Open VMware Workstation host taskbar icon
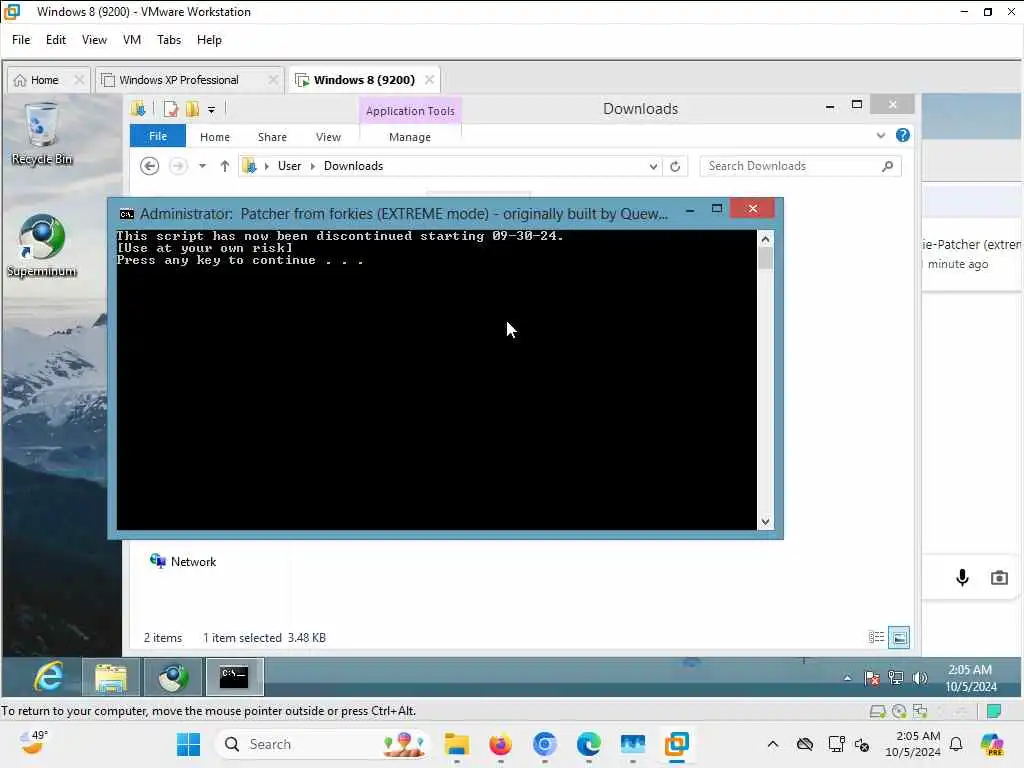This screenshot has width=1024, height=768. click(x=677, y=744)
